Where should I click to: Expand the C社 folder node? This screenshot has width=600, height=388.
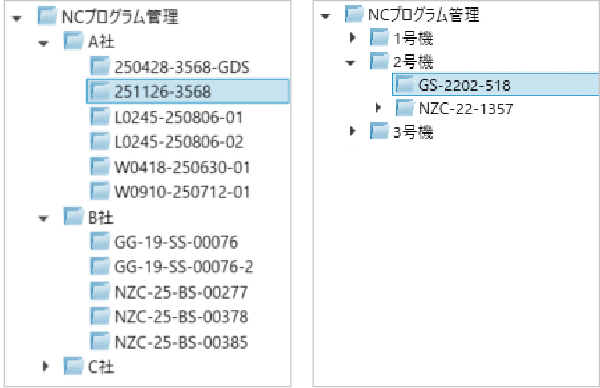point(46,366)
